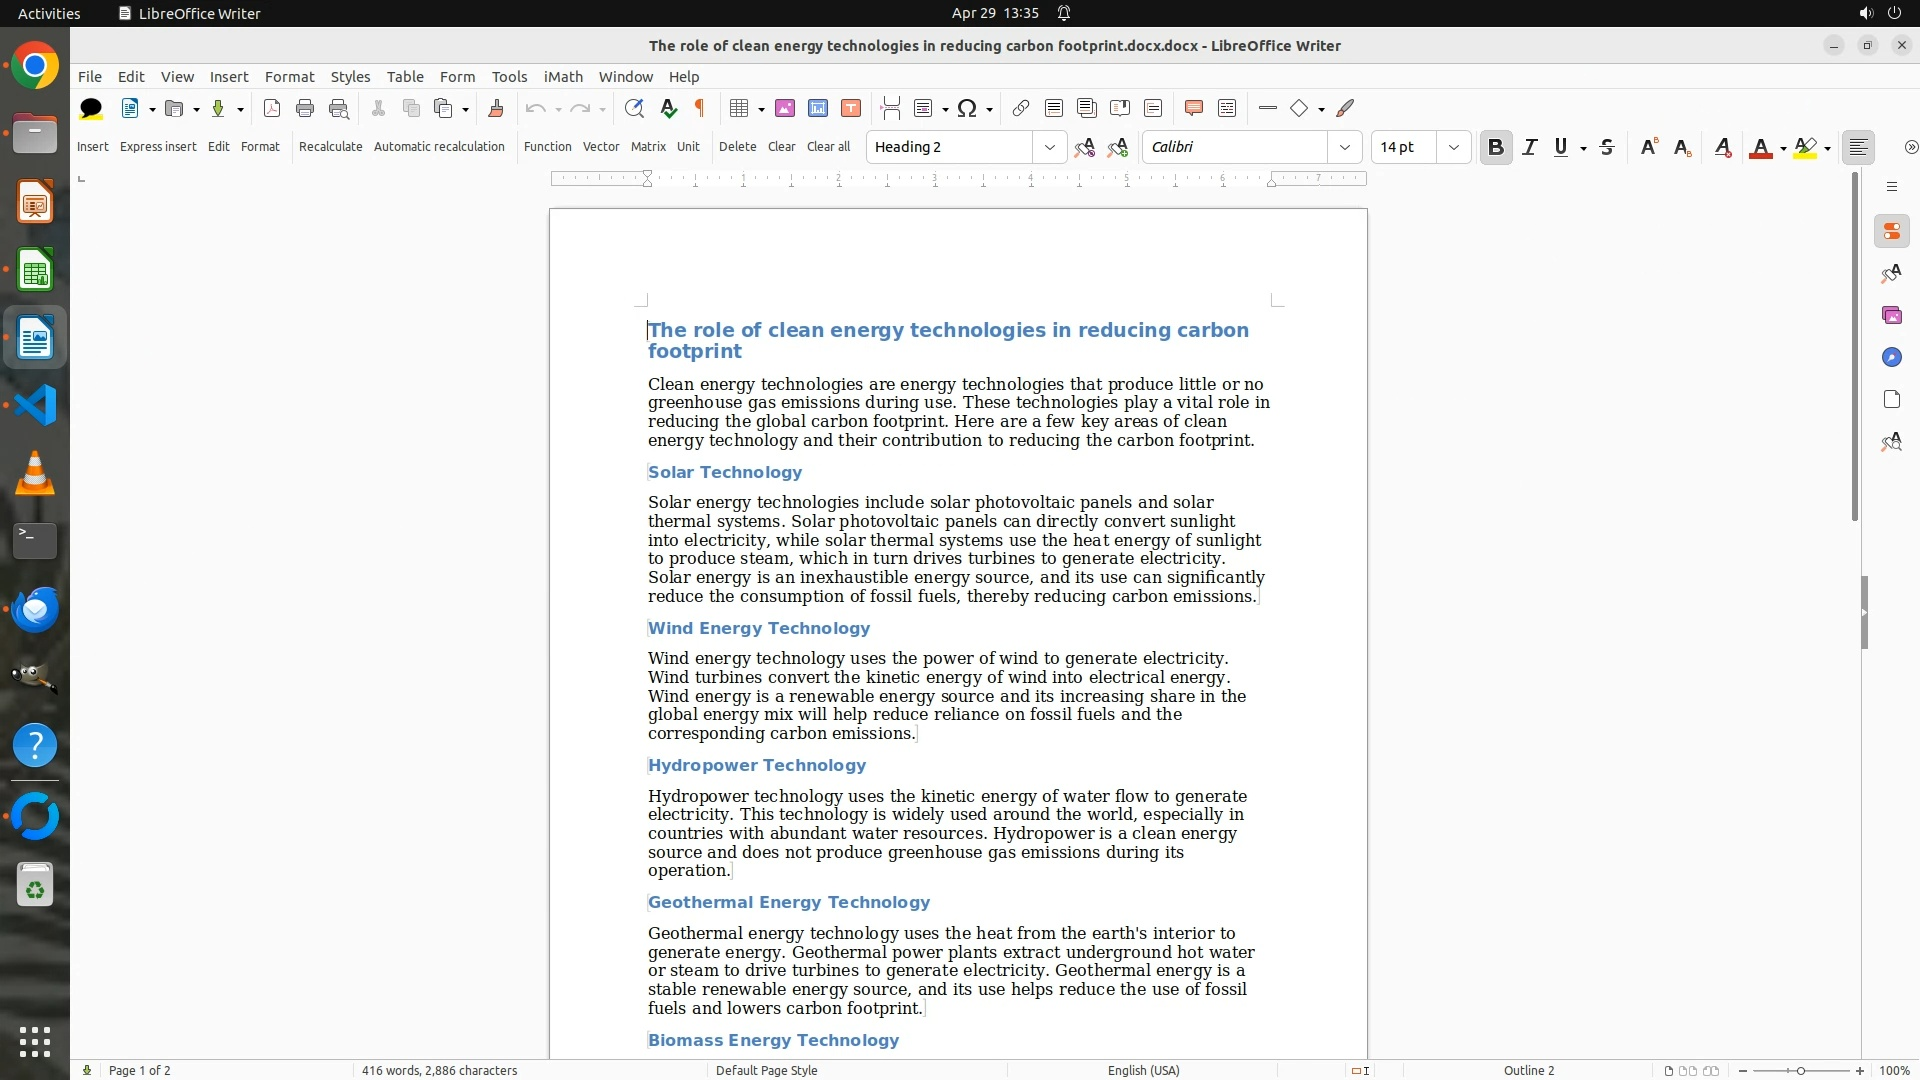The width and height of the screenshot is (1920, 1080).
Task: Click the Recalculate button
Action: 330,146
